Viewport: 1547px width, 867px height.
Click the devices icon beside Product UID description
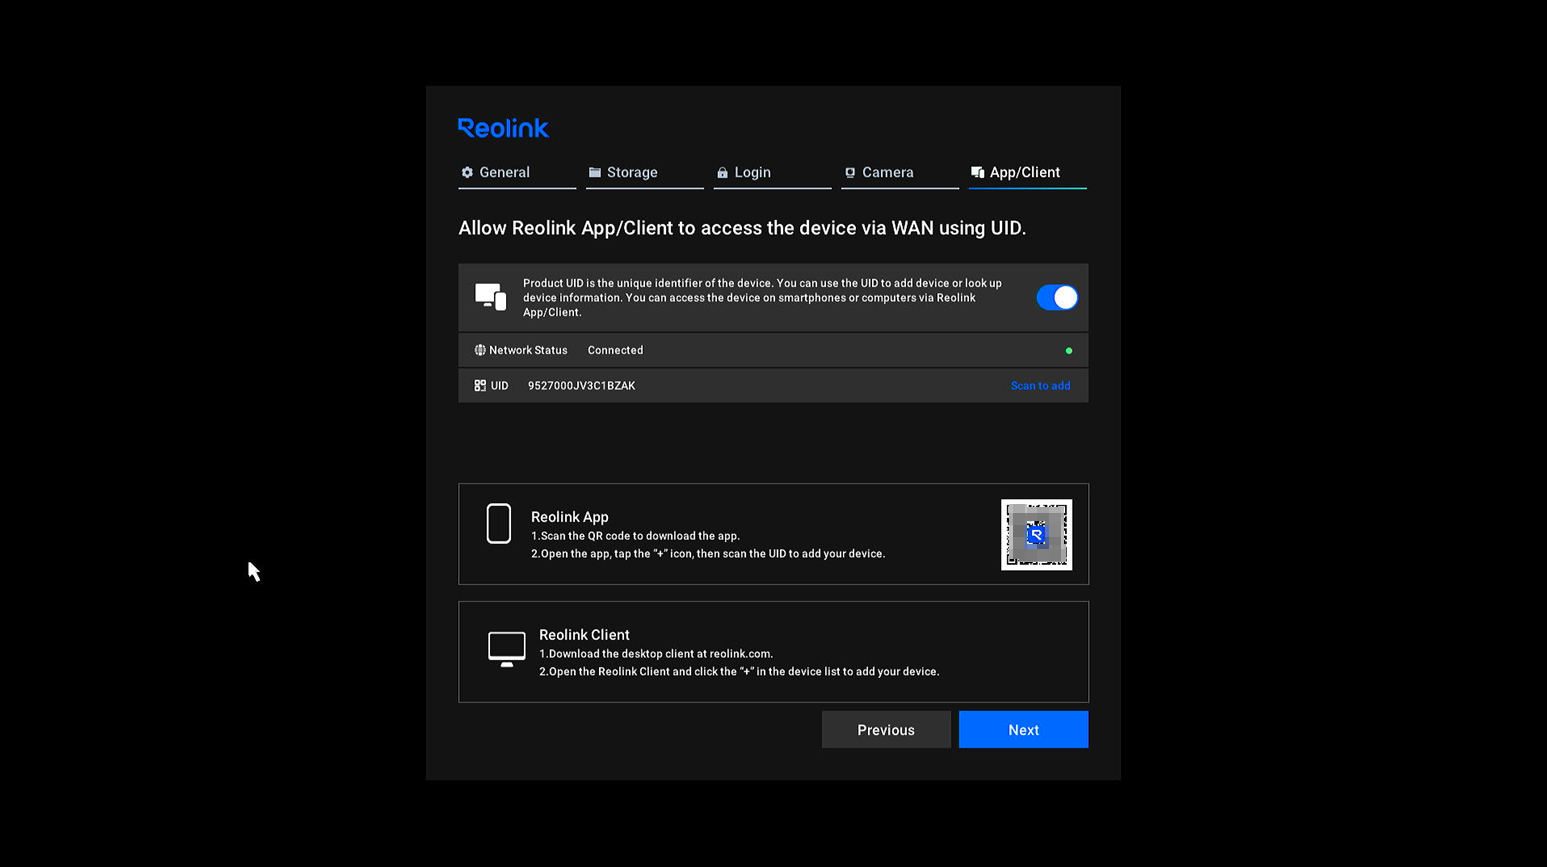[x=490, y=297]
